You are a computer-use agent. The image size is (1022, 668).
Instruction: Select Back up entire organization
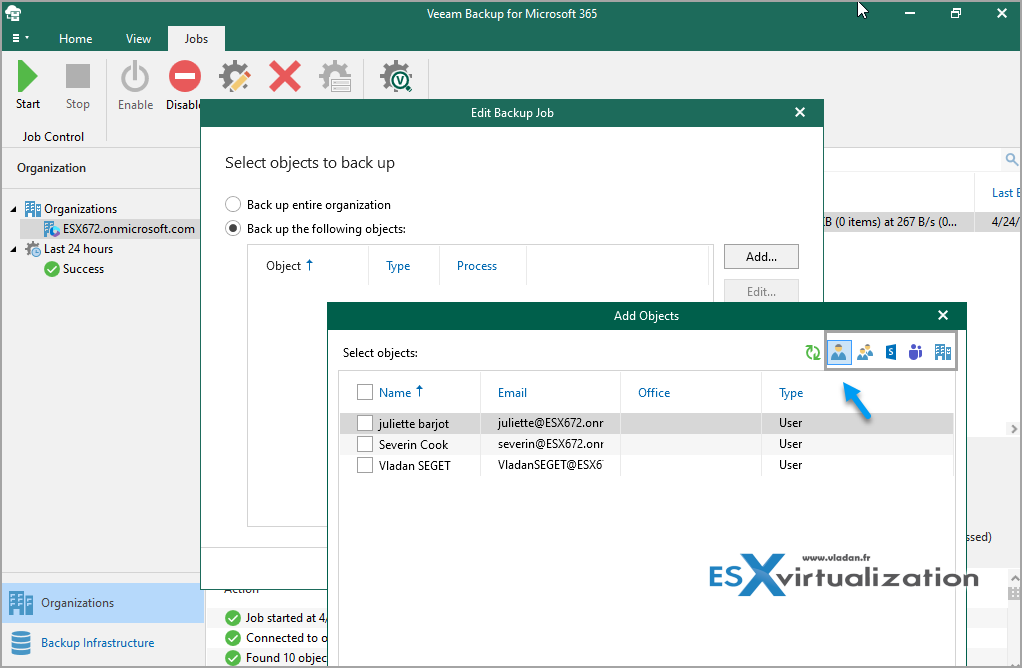point(233,205)
